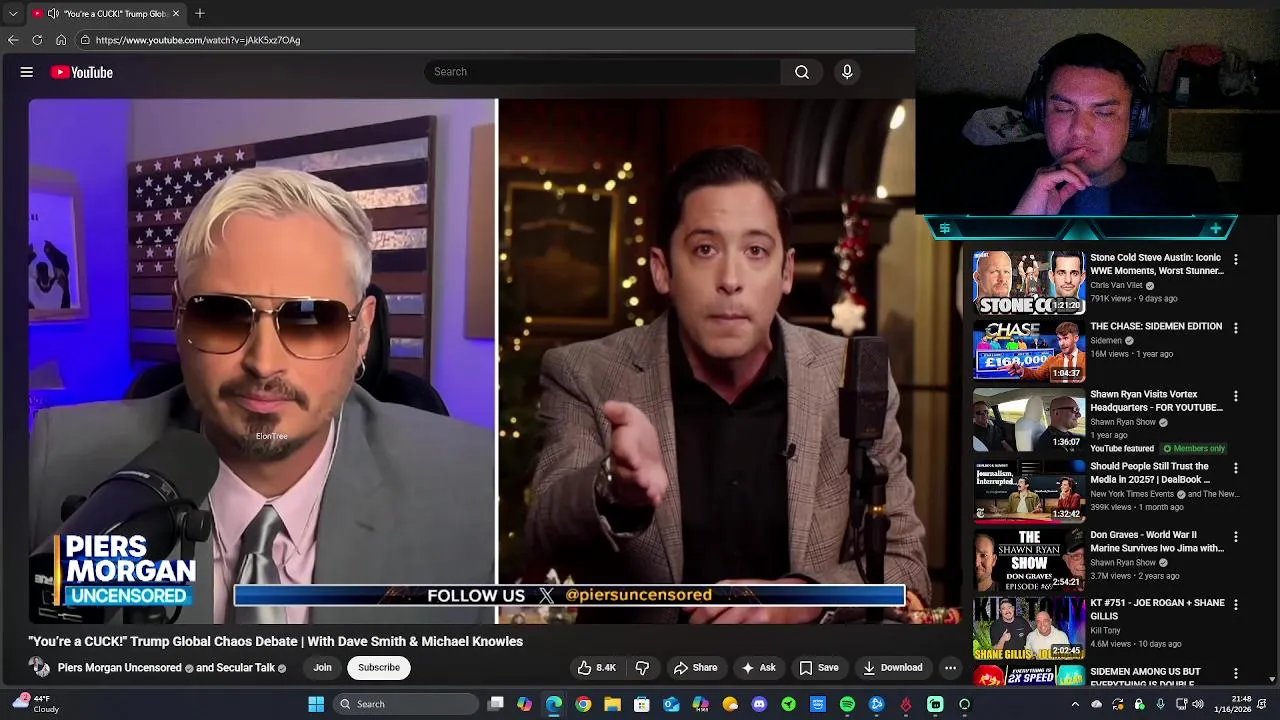This screenshot has height=720, width=1280.
Task: Click the browser address bar URL
Action: click(x=198, y=40)
